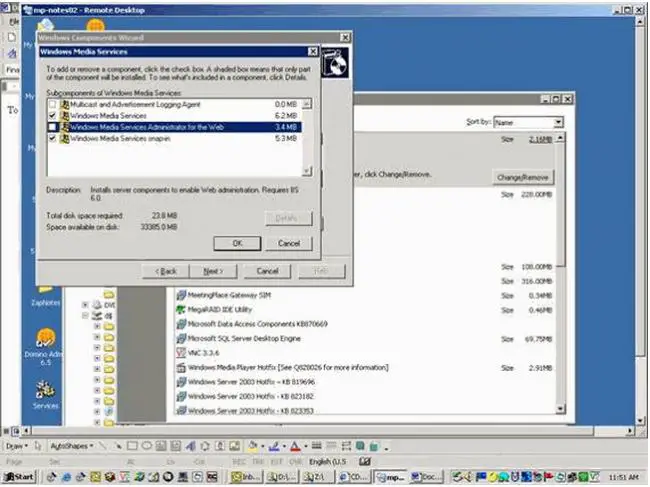Select Windows Media Player Hotfix icon
Screen dimensions: 650x487
(181, 367)
